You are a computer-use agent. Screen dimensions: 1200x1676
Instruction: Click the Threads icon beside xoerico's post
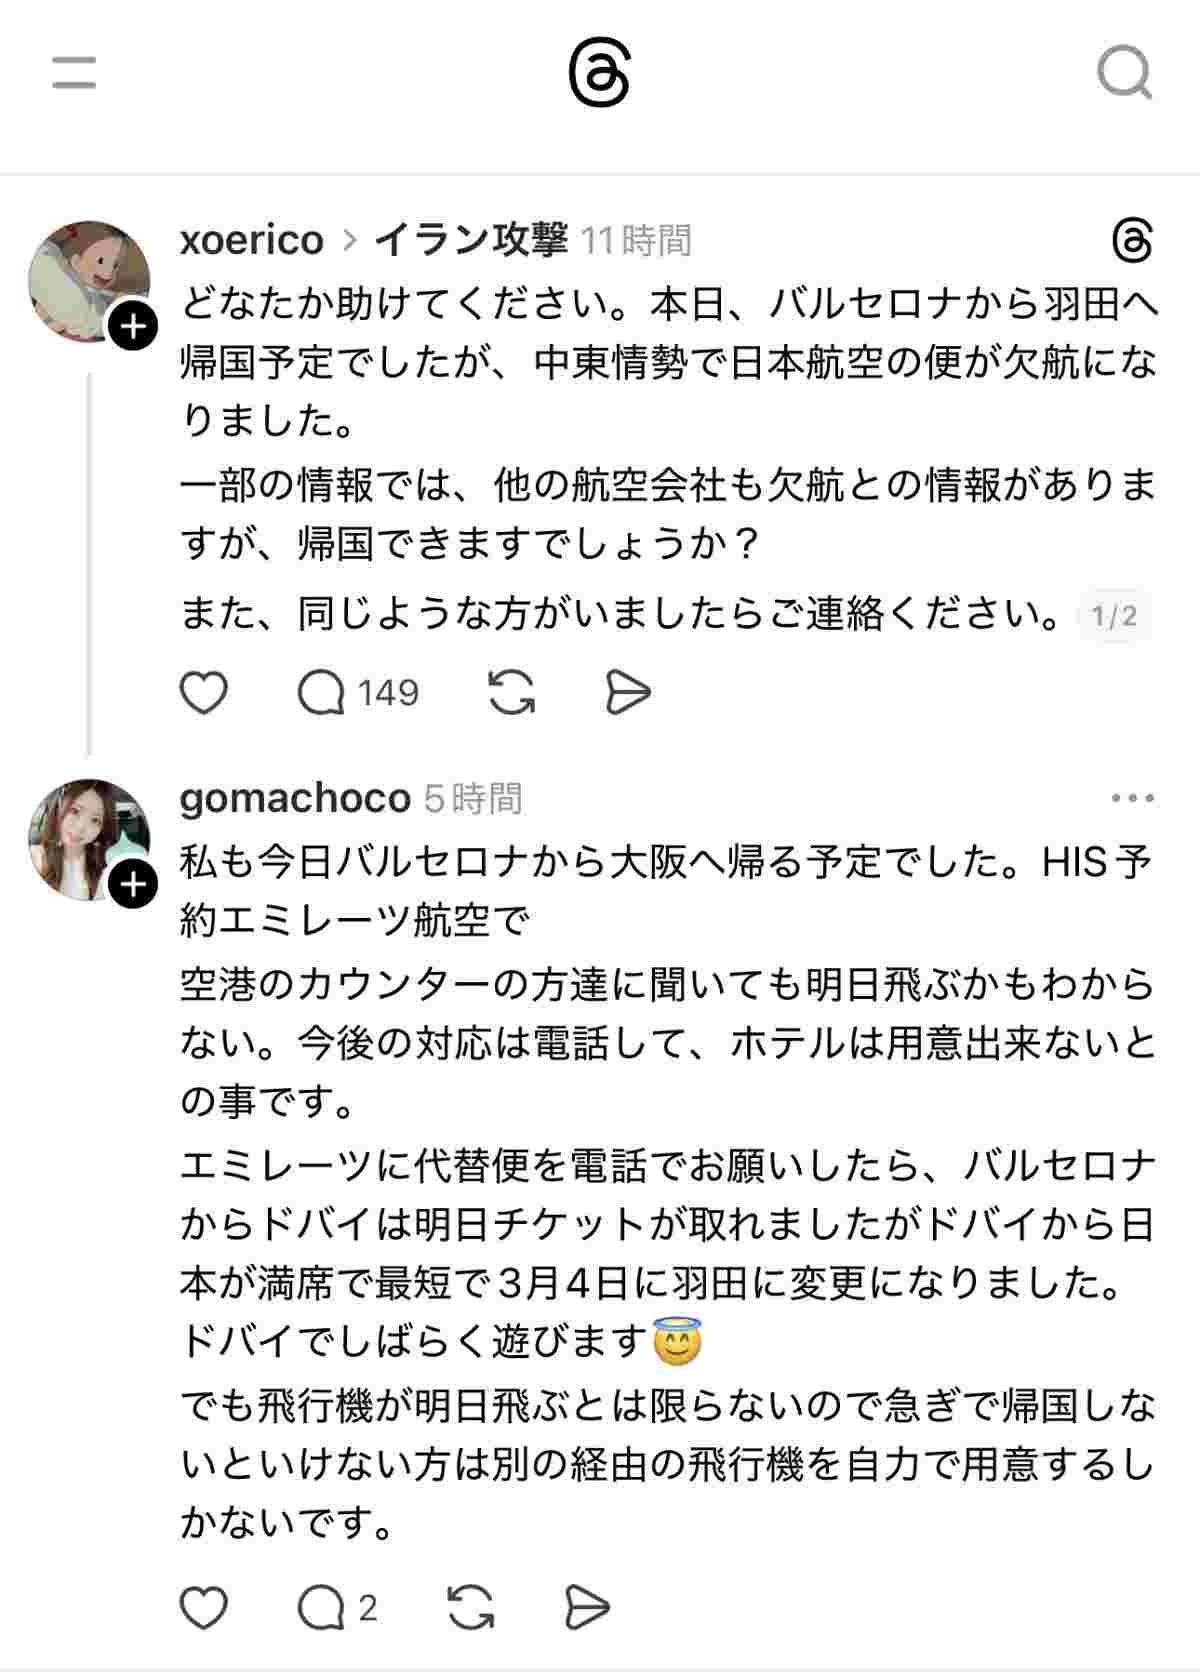pos(1132,242)
